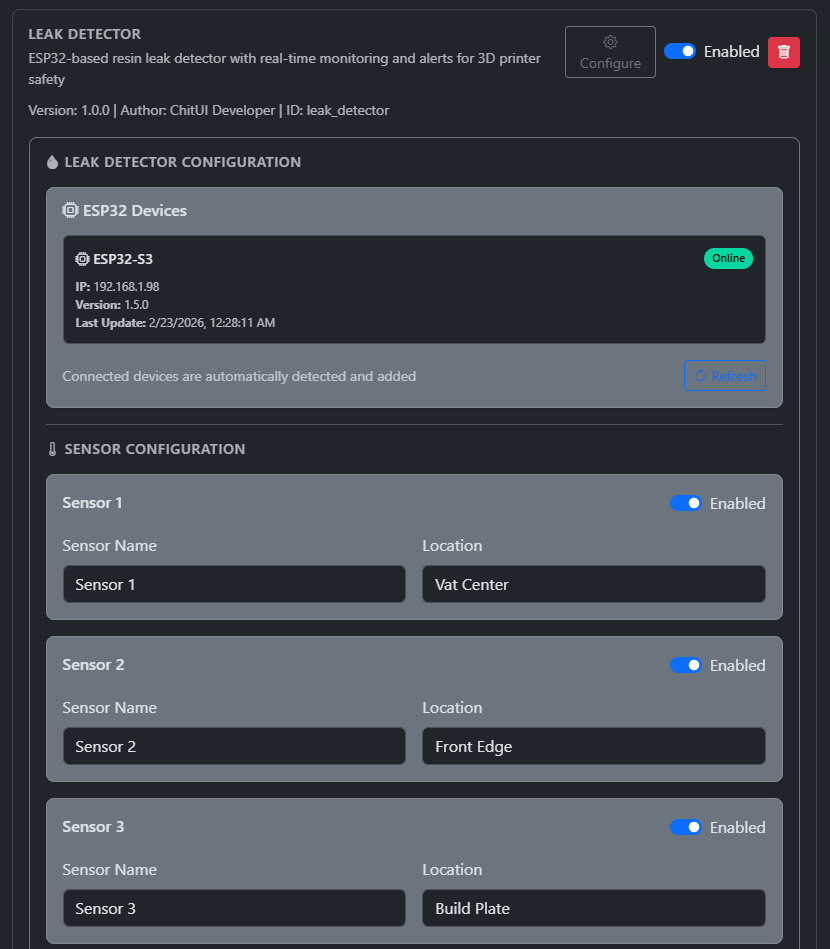
Task: Select the Front Edge location field
Action: (593, 746)
